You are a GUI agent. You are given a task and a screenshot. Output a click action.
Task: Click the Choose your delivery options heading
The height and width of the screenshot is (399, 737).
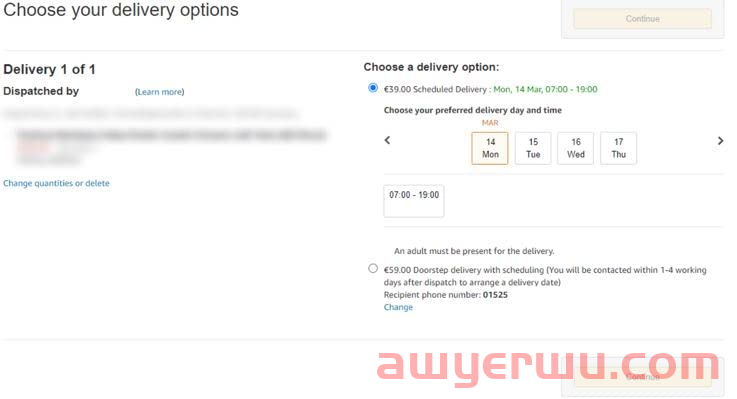pos(121,10)
